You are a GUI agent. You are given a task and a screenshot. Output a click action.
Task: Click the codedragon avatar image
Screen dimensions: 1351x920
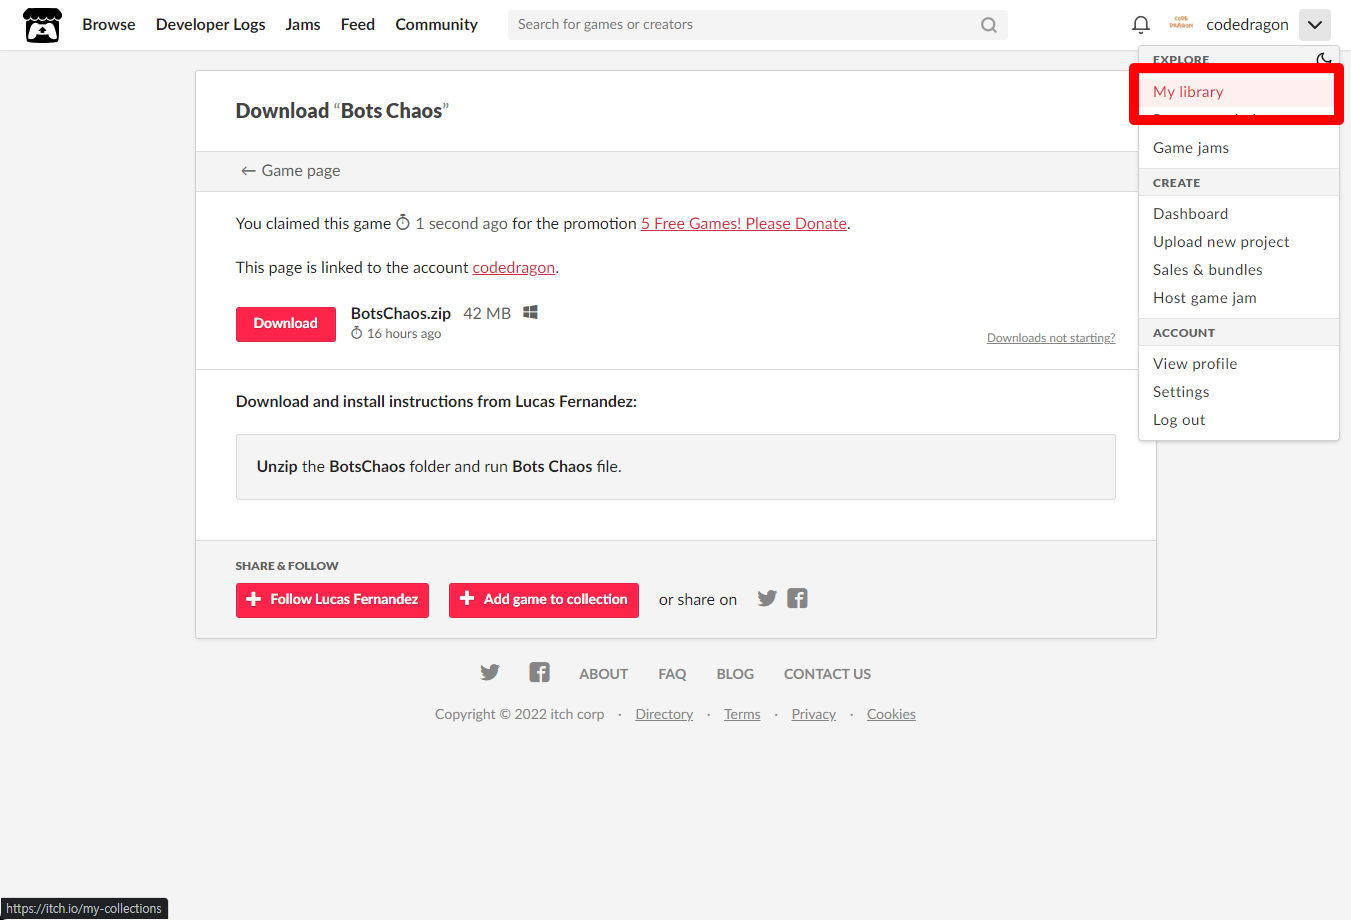[1181, 24]
